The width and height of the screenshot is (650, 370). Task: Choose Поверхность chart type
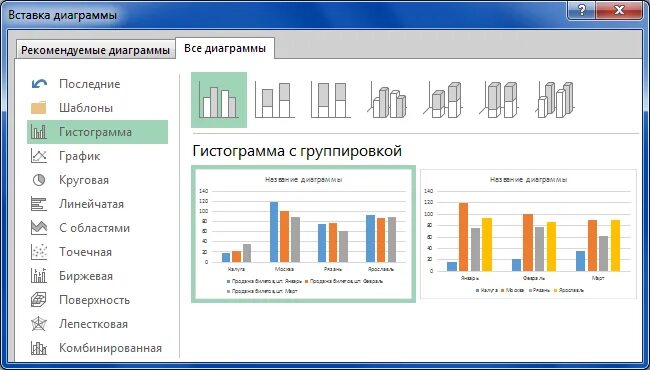[97, 300]
